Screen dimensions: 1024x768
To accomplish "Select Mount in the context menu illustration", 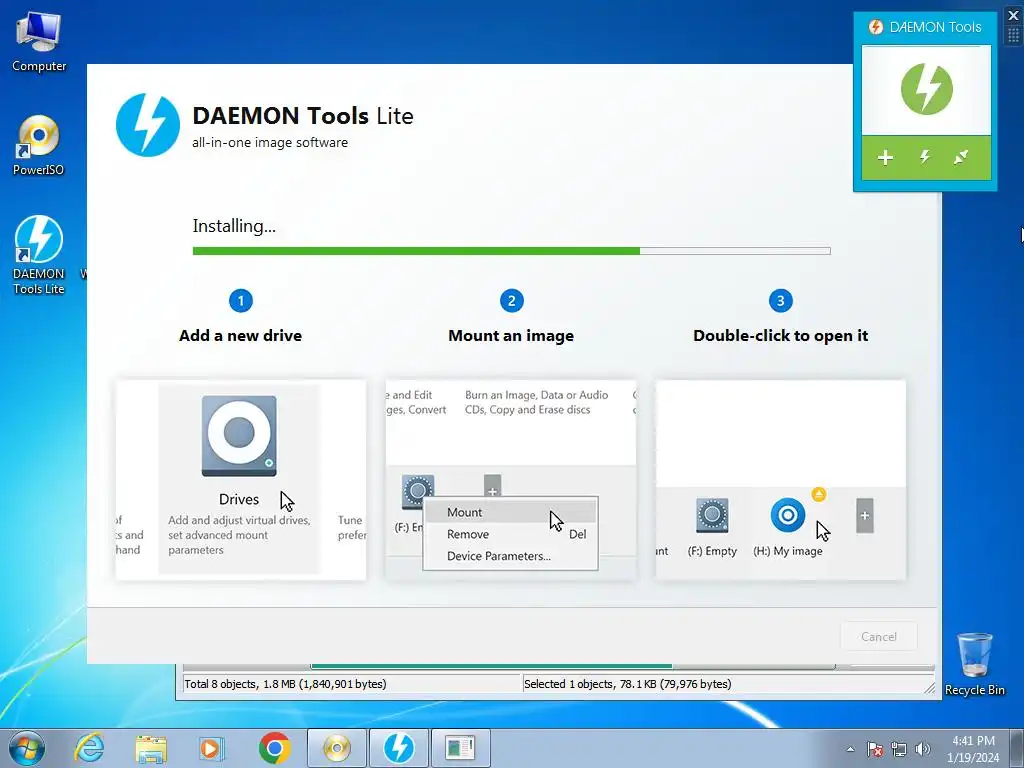I will tap(464, 512).
